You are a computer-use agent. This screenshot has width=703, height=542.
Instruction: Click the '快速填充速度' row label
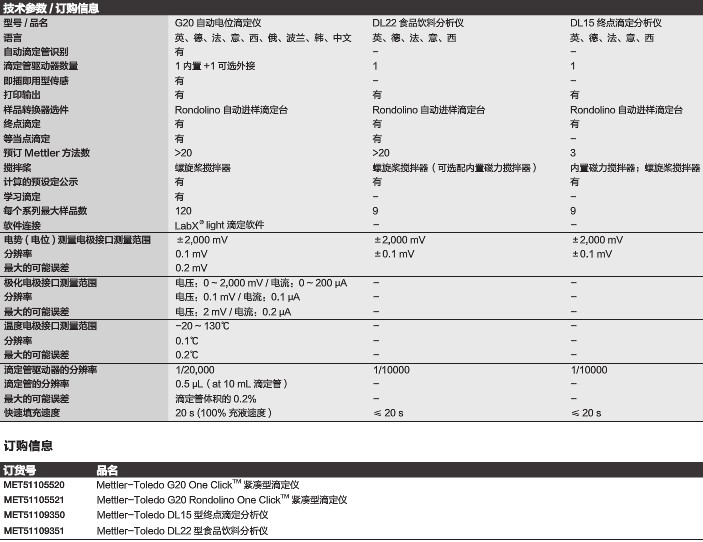point(31,412)
